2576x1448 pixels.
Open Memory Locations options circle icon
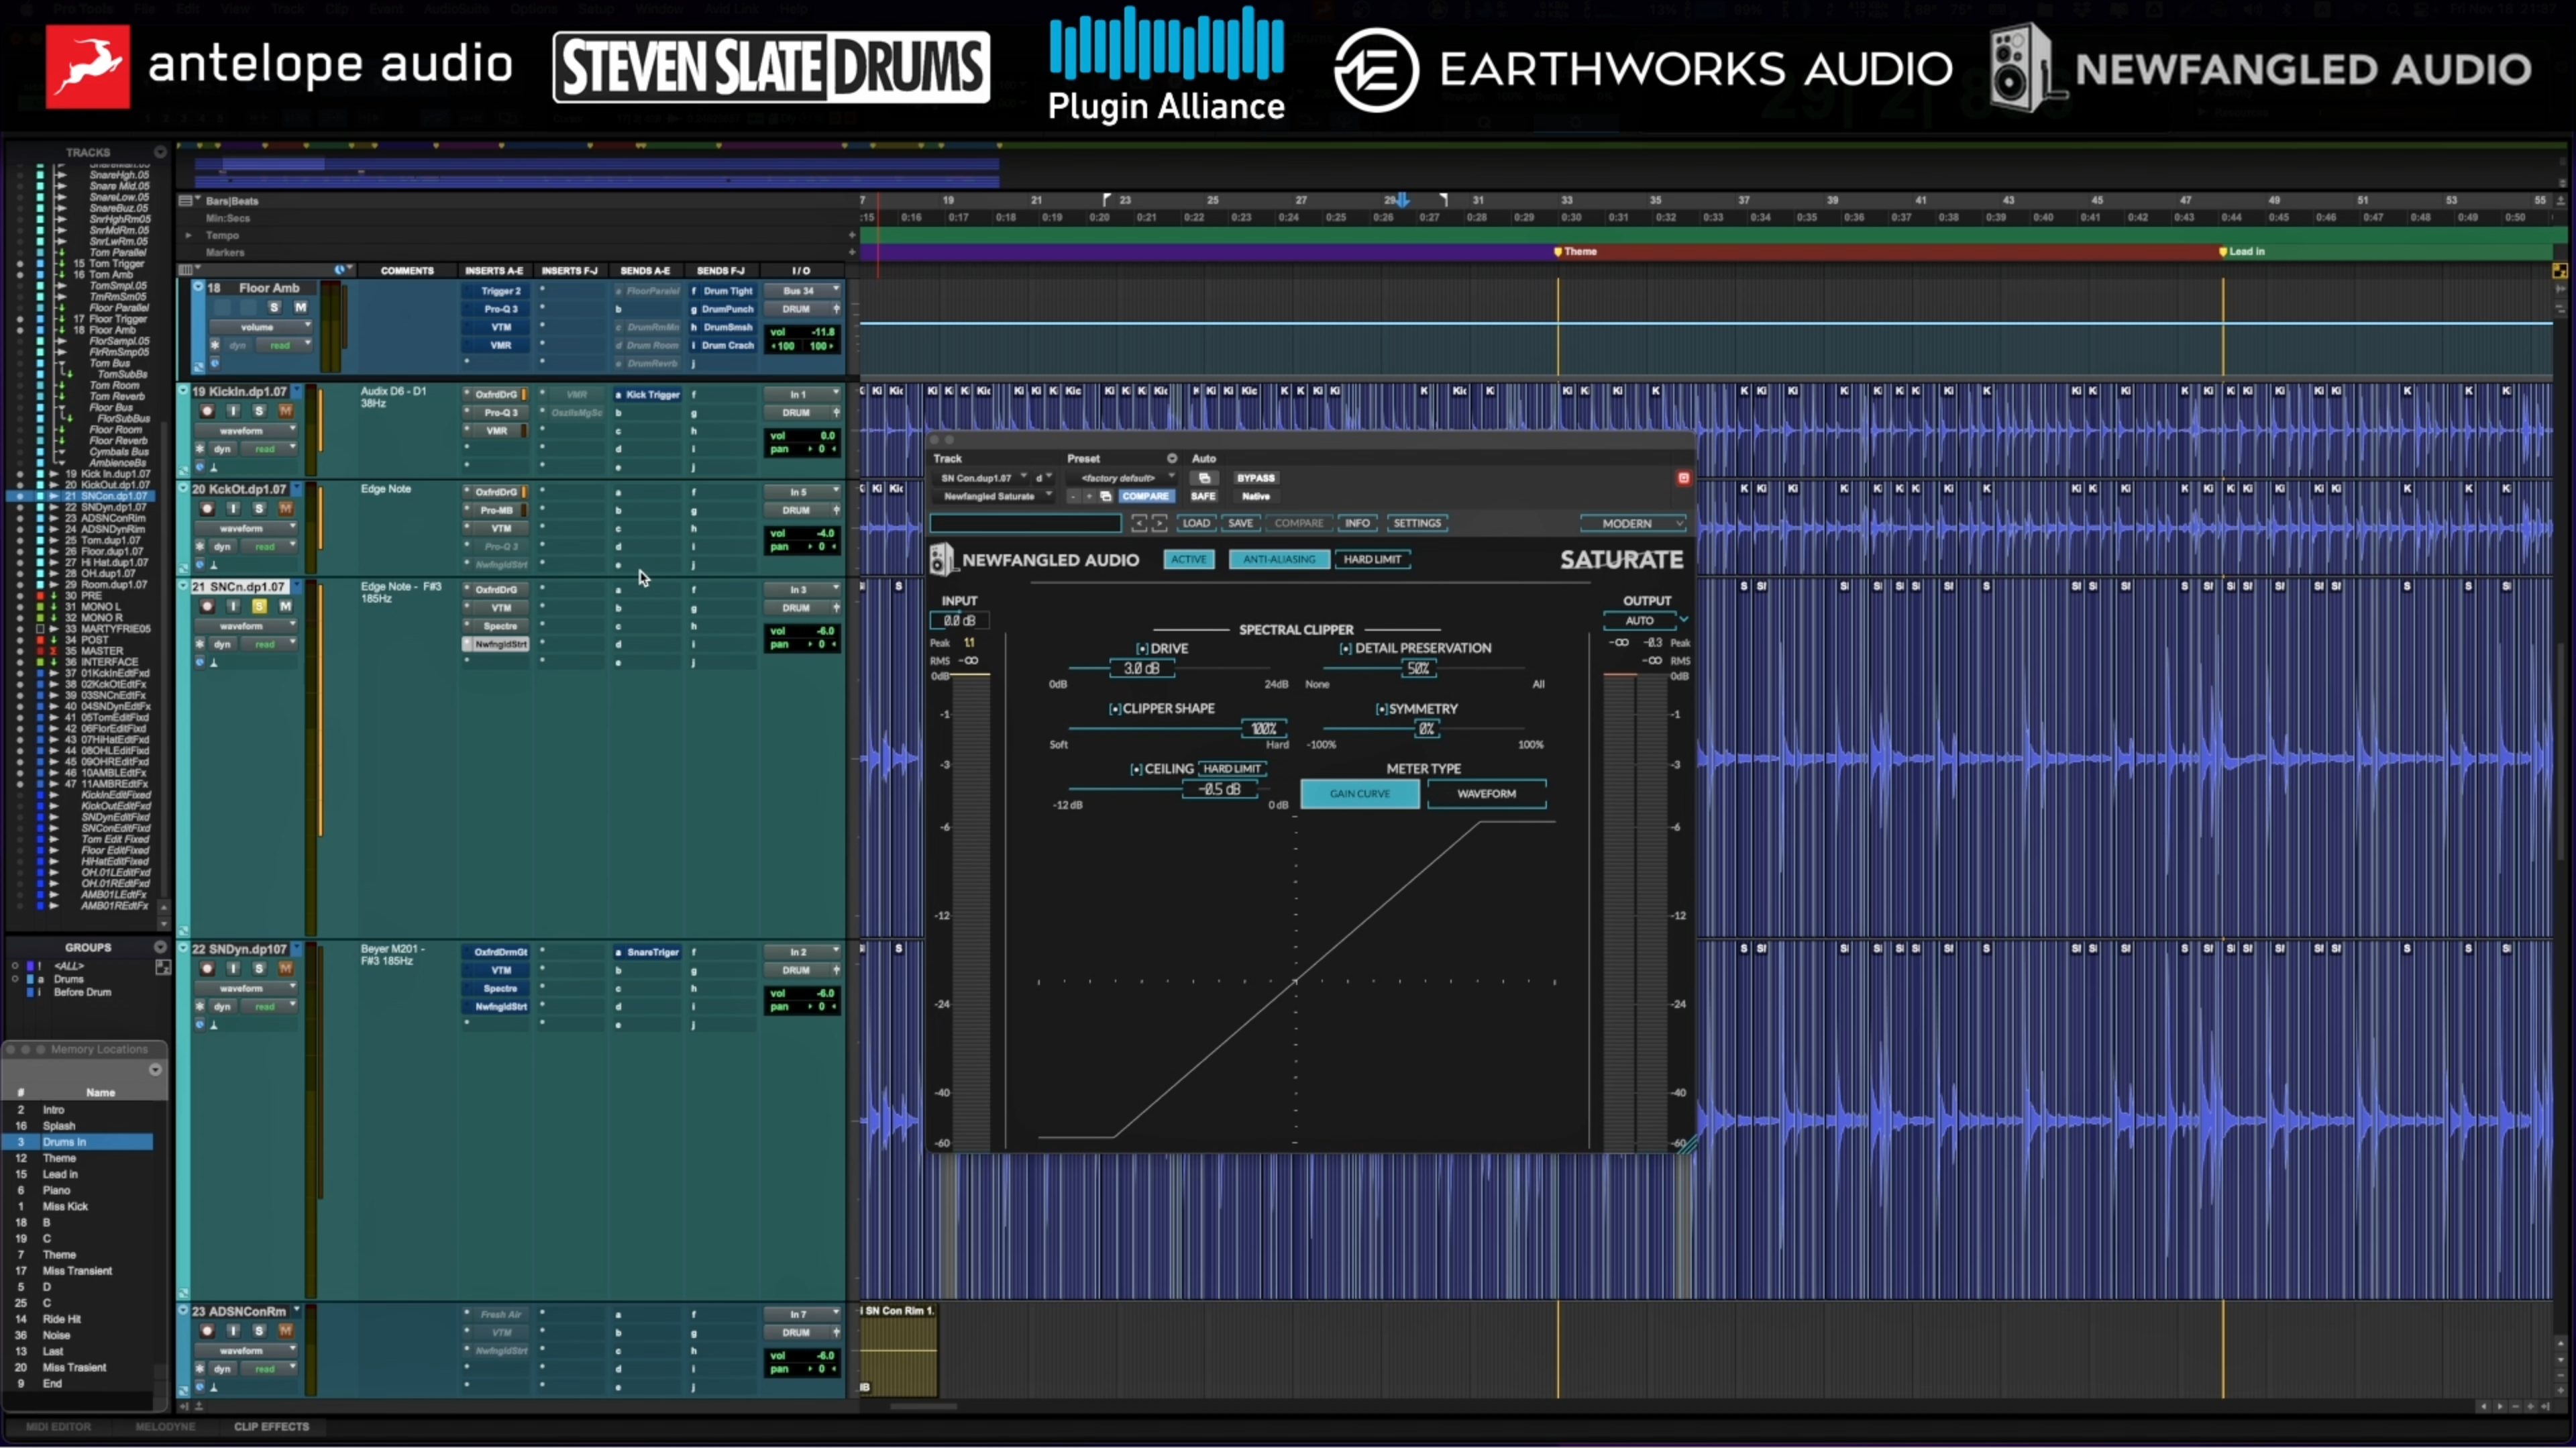click(155, 1070)
